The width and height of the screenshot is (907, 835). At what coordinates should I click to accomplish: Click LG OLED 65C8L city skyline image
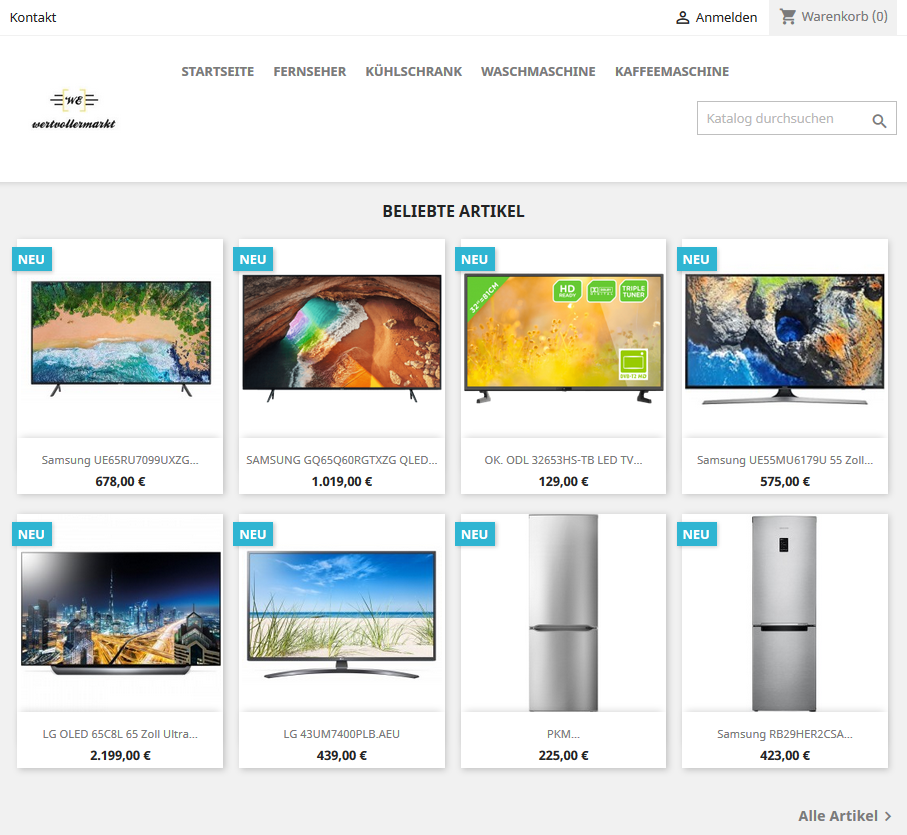[121, 613]
